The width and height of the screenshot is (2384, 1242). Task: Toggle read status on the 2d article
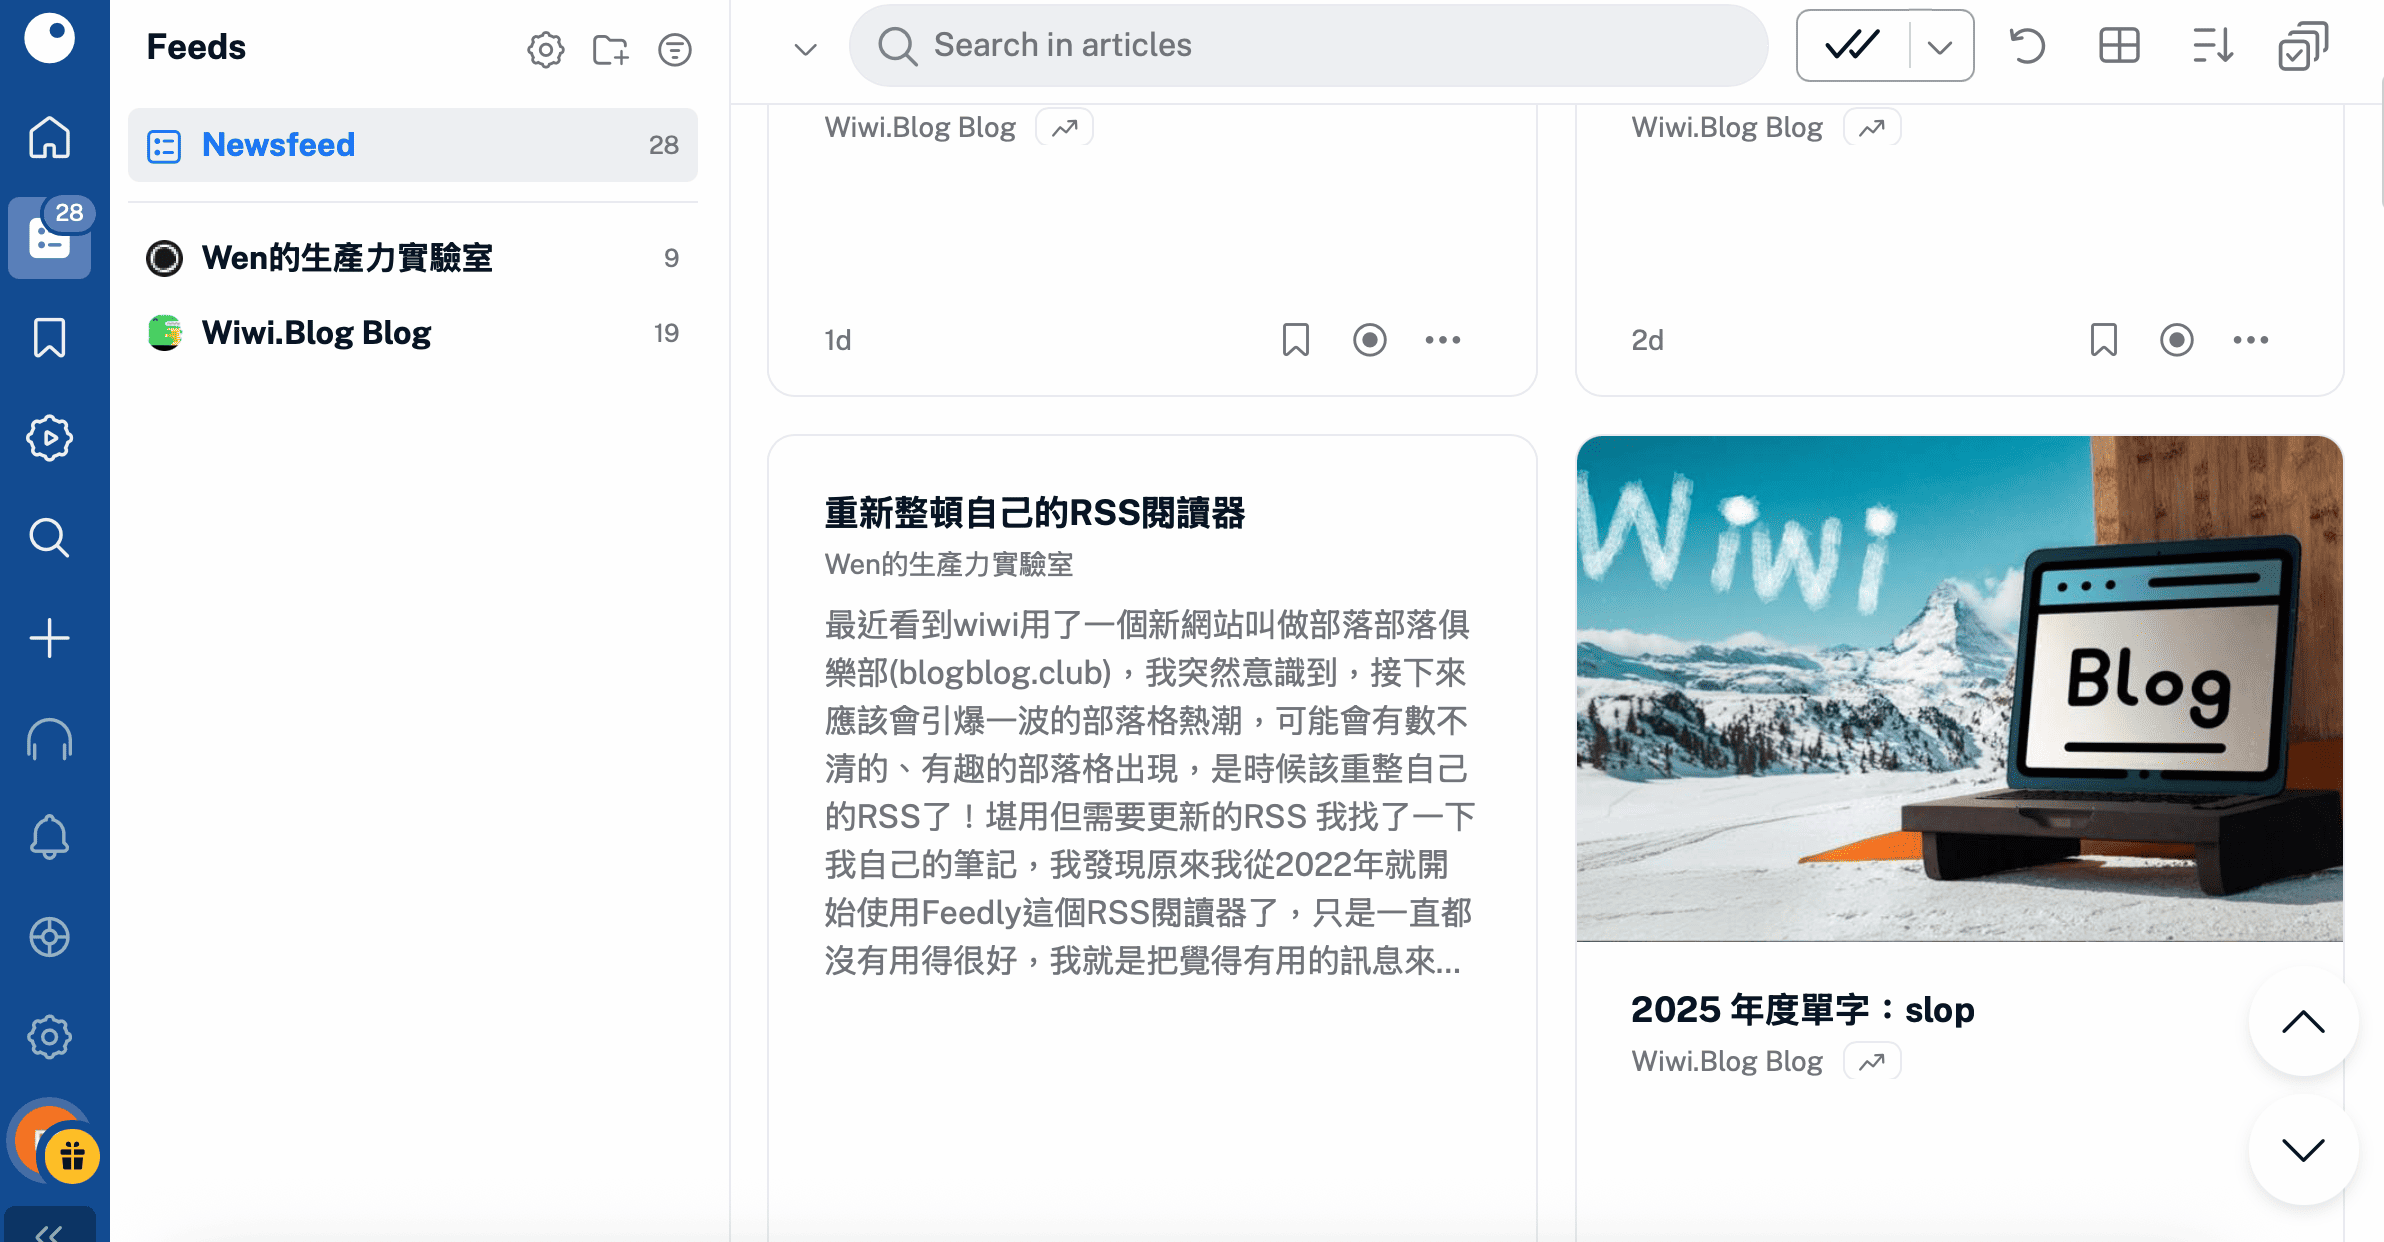(2176, 340)
